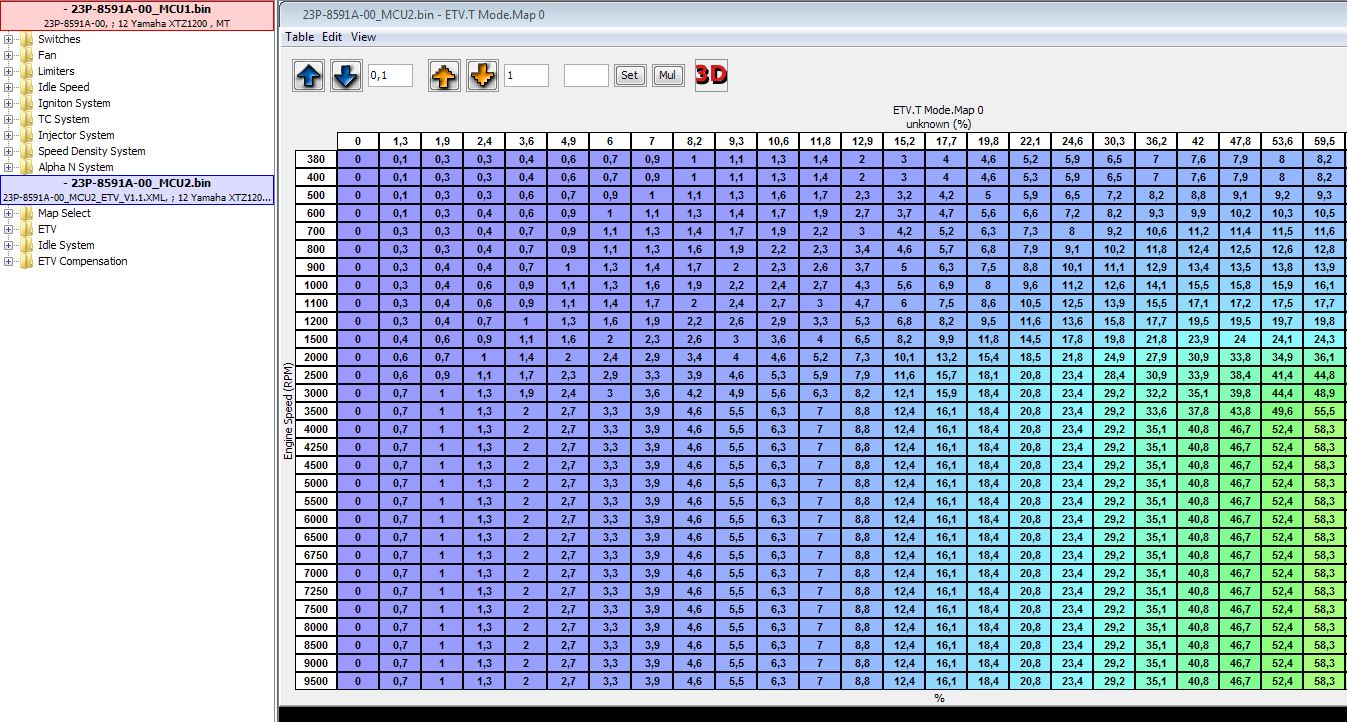The height and width of the screenshot is (722, 1347).
Task: Click the blue up arrow increment button
Action: coord(309,76)
